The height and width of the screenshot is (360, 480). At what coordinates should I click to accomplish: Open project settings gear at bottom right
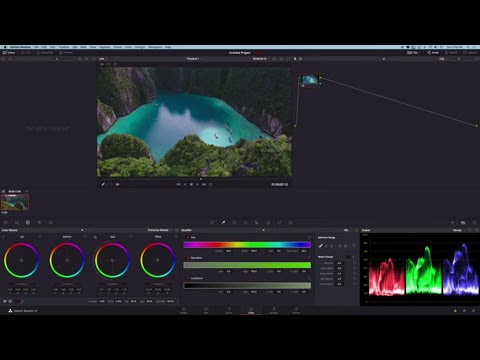click(x=474, y=311)
